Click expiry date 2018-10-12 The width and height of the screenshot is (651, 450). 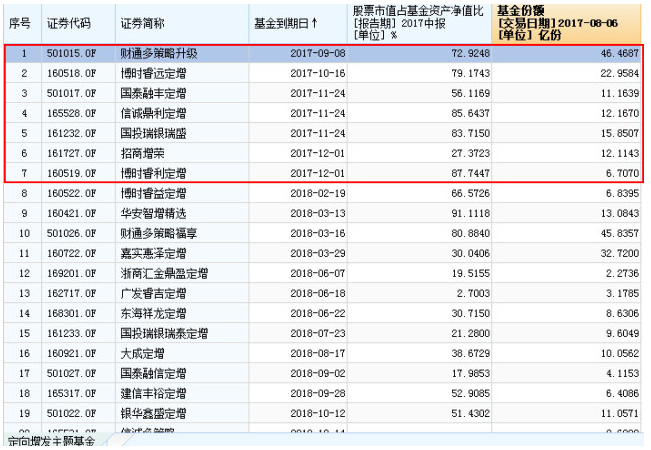coord(318,413)
